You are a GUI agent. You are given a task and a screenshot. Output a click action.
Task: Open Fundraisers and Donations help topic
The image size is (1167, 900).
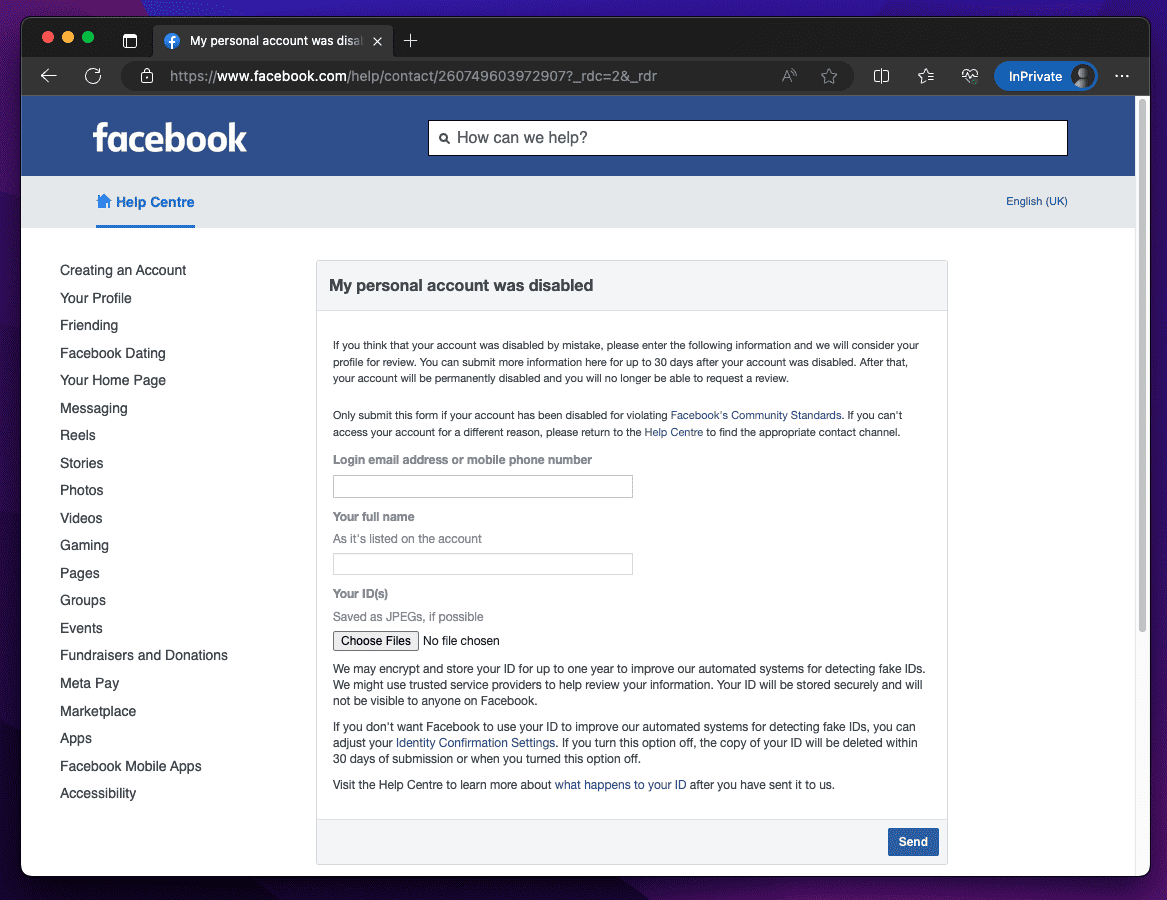click(144, 655)
